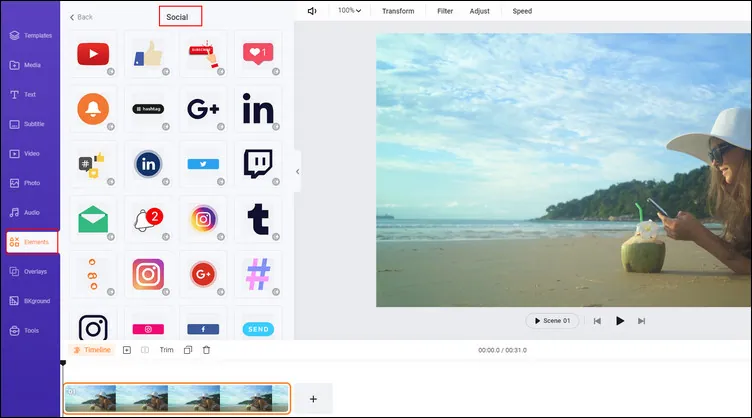This screenshot has width=752, height=418.
Task: Trim the selected clip
Action: pos(166,350)
